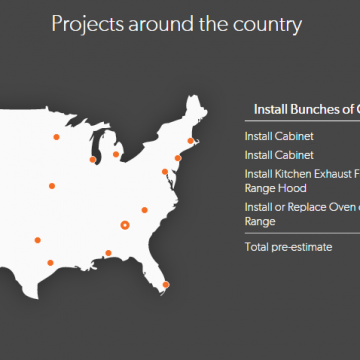The height and width of the screenshot is (360, 360).
Task: Click the map dot near New York City
Action: pos(178,158)
